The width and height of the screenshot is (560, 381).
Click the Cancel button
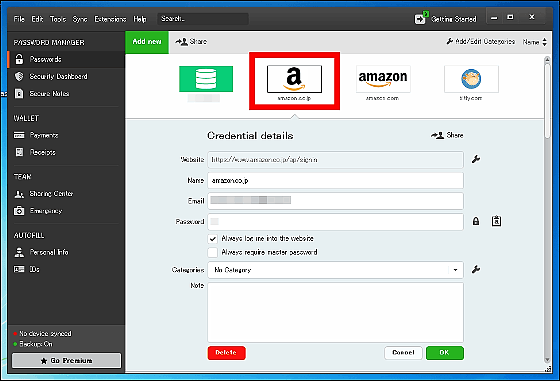click(x=403, y=353)
